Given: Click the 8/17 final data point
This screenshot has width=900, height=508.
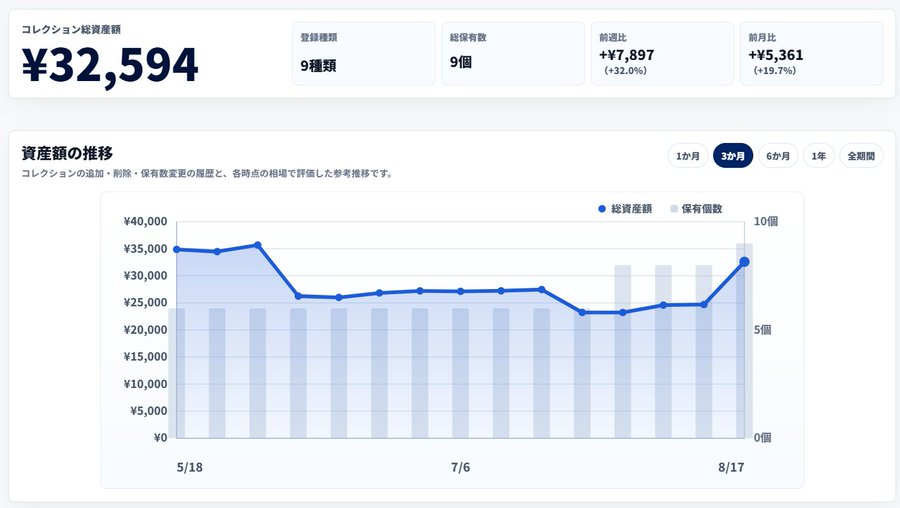Looking at the screenshot, I should point(744,262).
